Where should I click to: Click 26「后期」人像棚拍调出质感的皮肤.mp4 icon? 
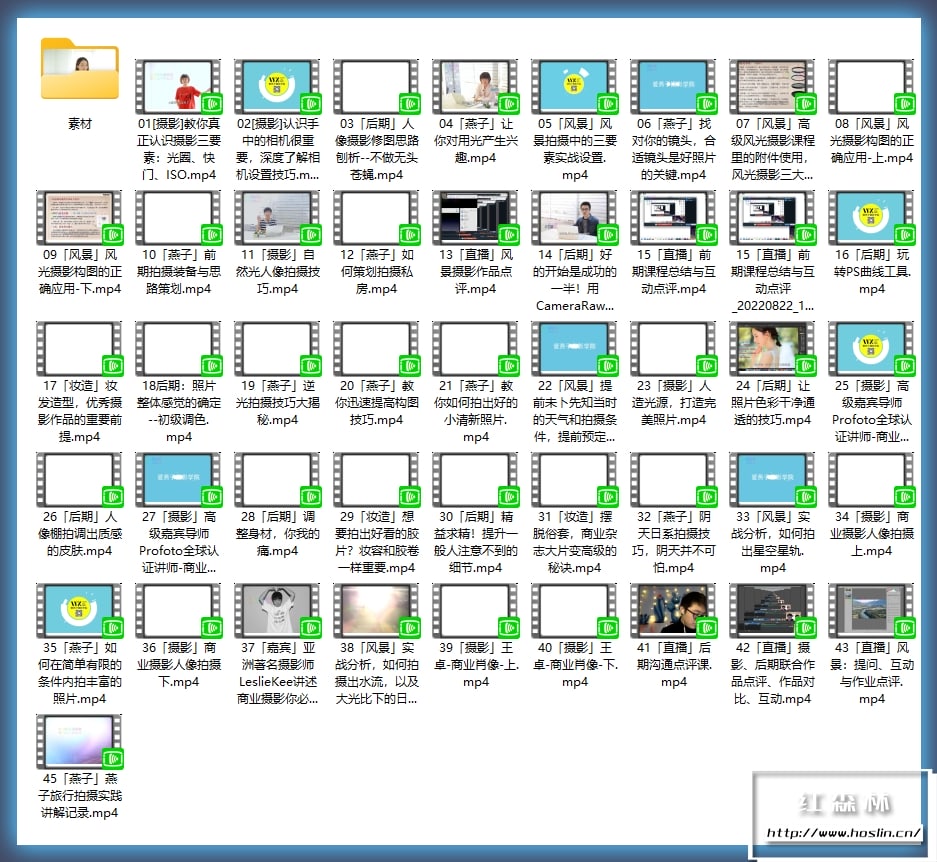79,479
